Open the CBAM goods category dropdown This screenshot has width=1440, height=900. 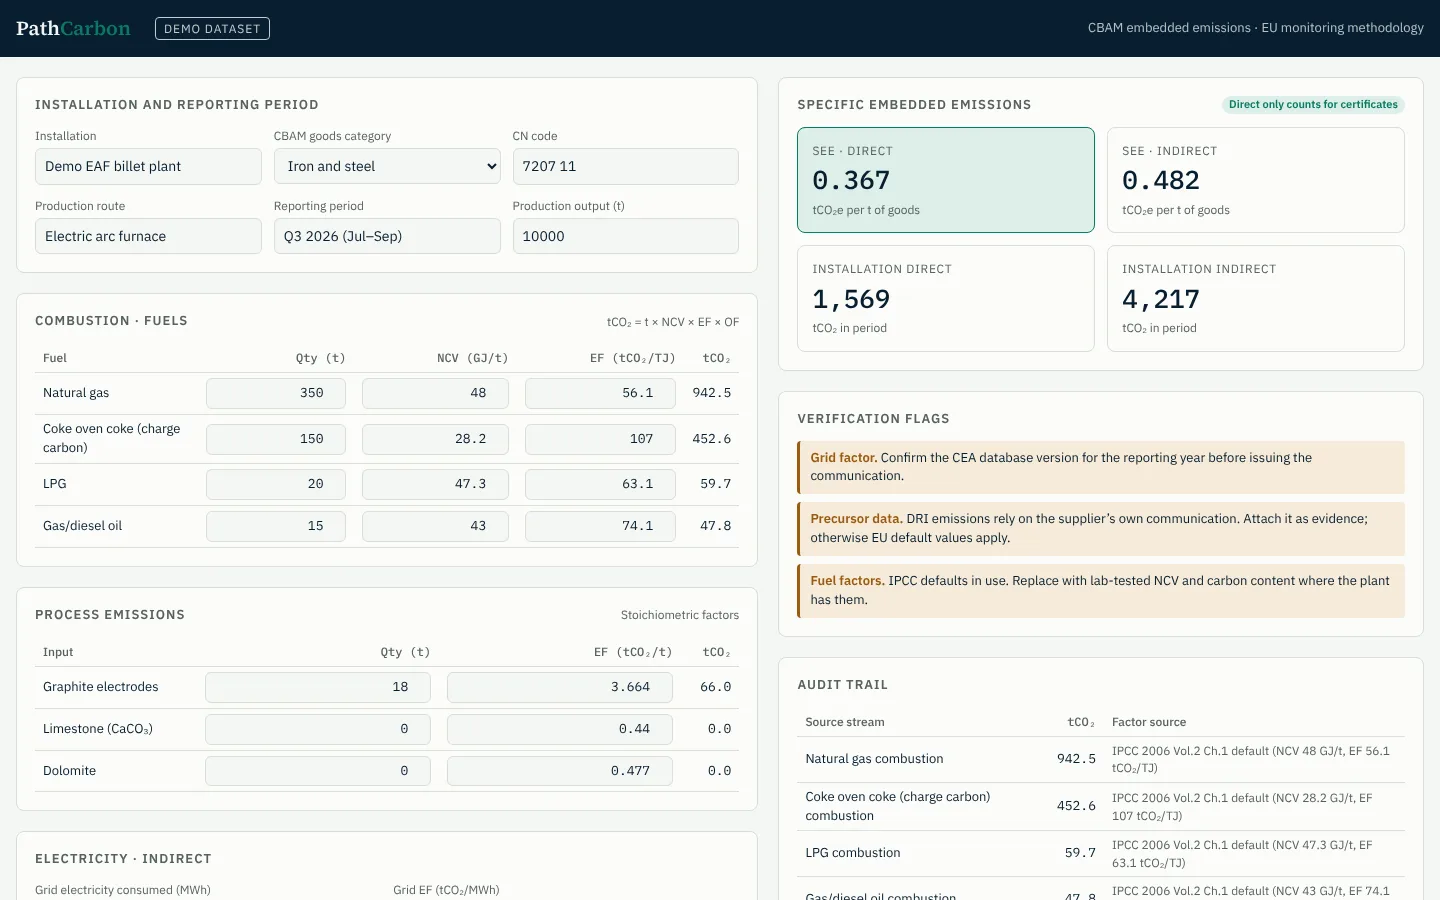click(x=387, y=166)
